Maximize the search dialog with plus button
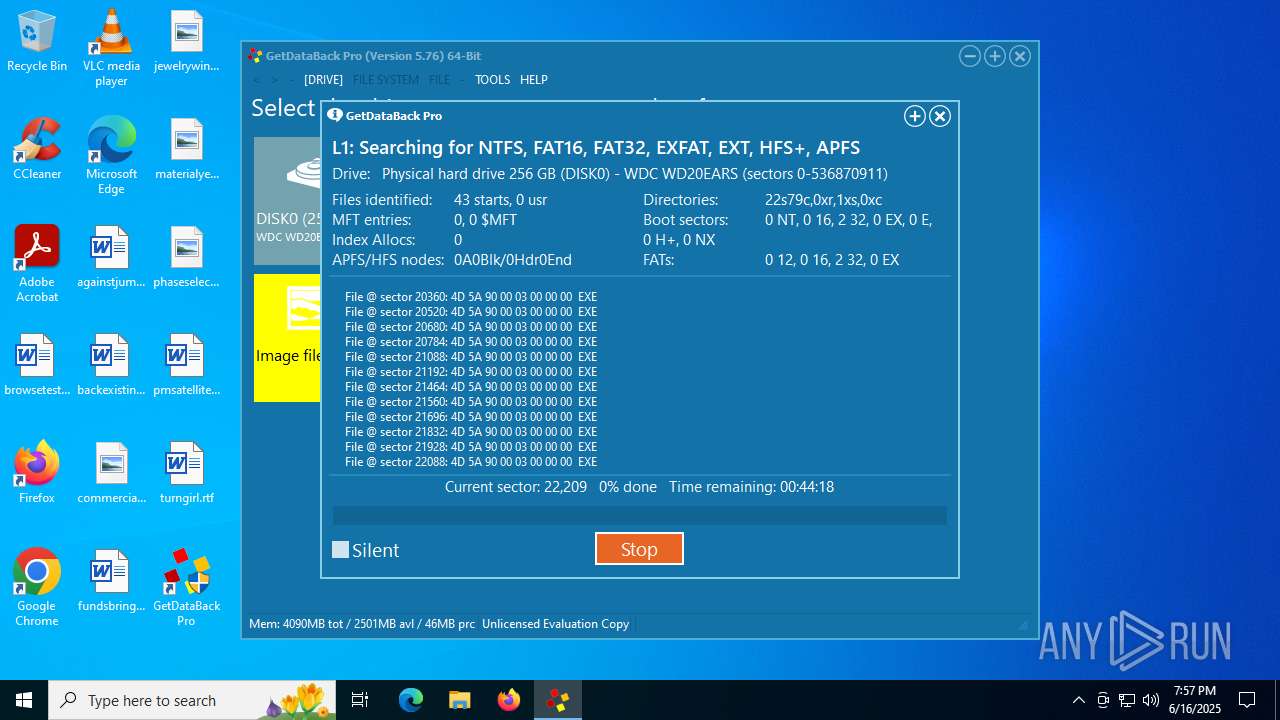 (914, 117)
